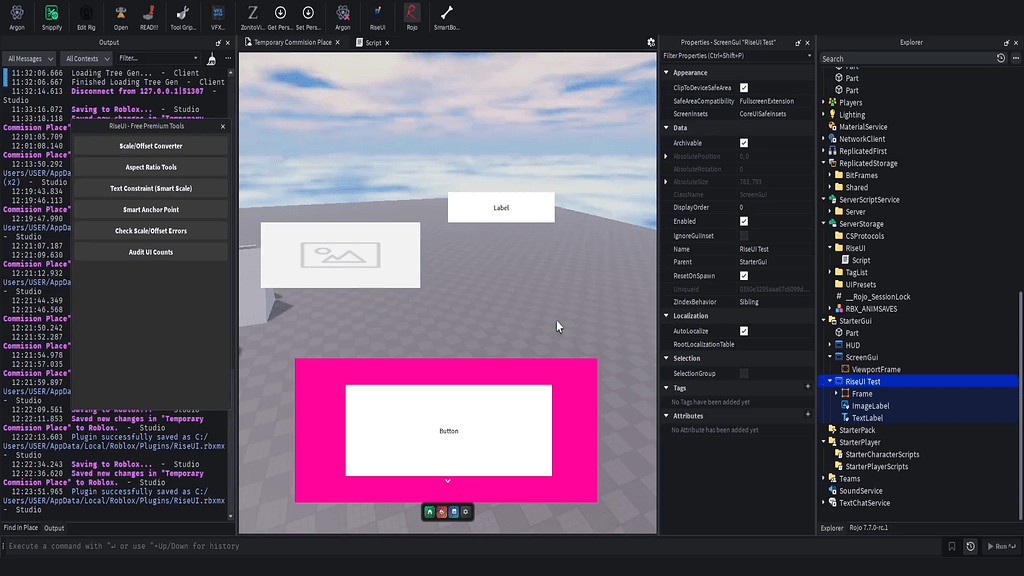Open Filter Properties dropdown arrow

point(809,56)
